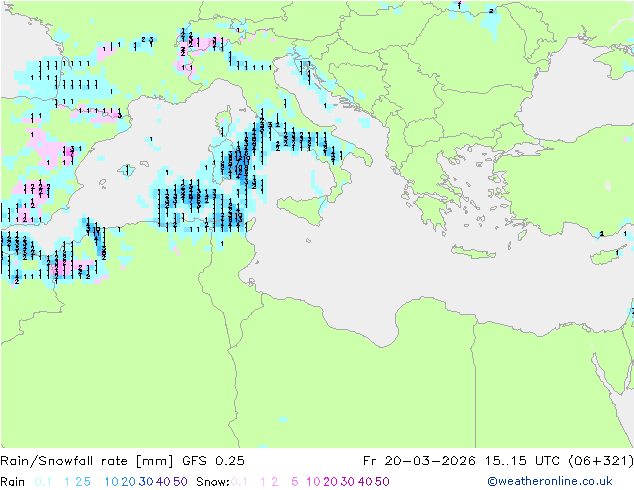634x490 pixels.
Task: Pick the rain legend value 50
Action: tap(180, 482)
